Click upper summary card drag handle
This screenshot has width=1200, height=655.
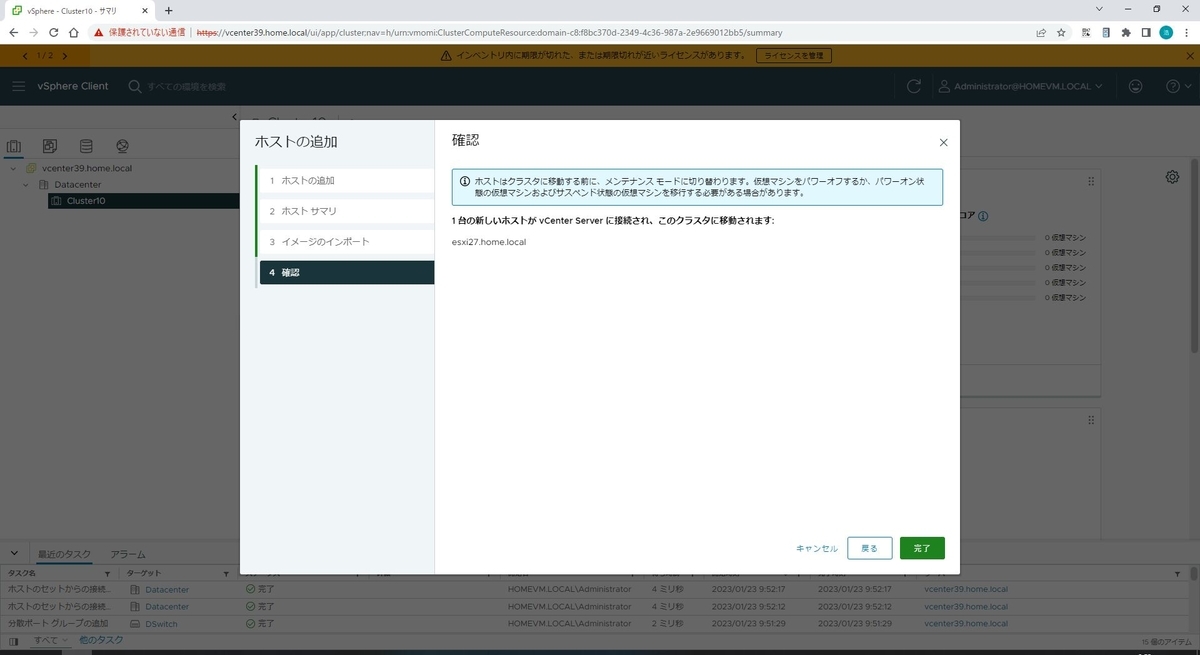click(1091, 181)
